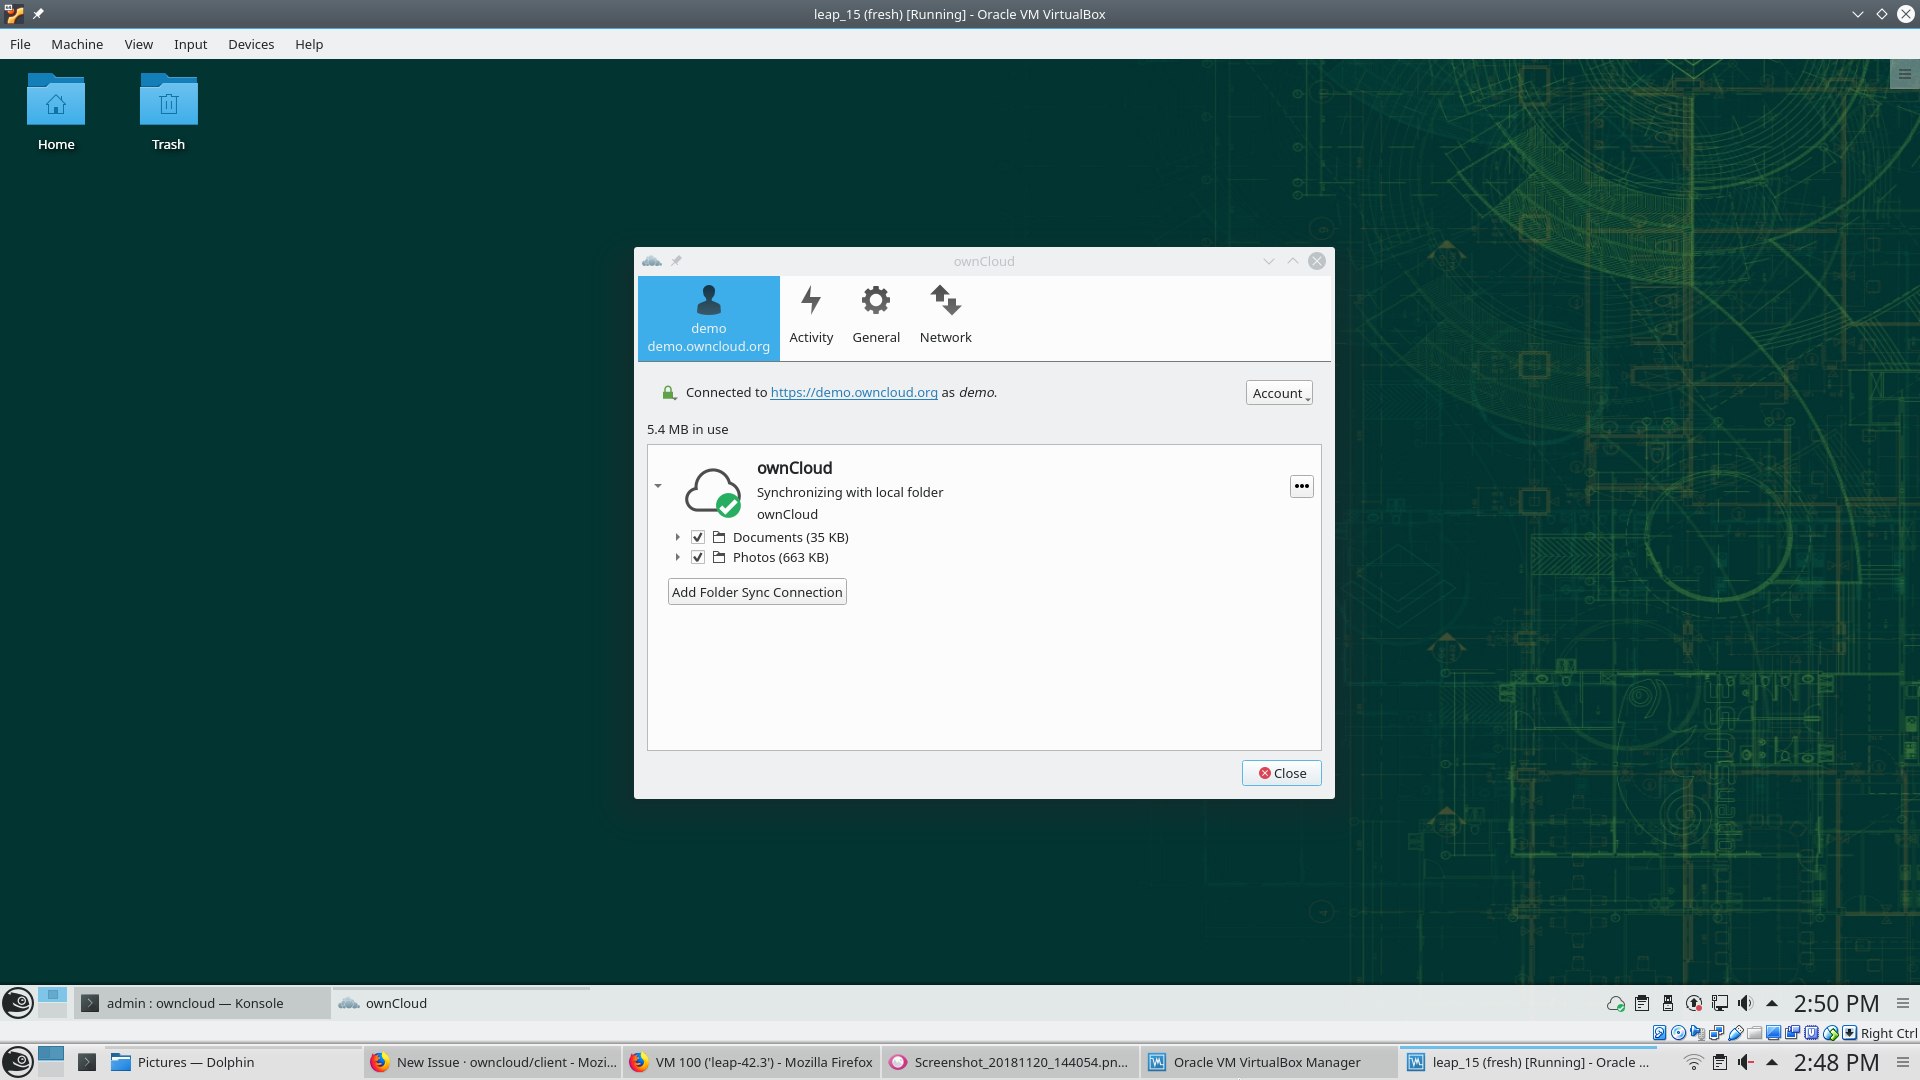
Task: Switch to Screenshot_20181120 image viewer task
Action: pos(1011,1062)
